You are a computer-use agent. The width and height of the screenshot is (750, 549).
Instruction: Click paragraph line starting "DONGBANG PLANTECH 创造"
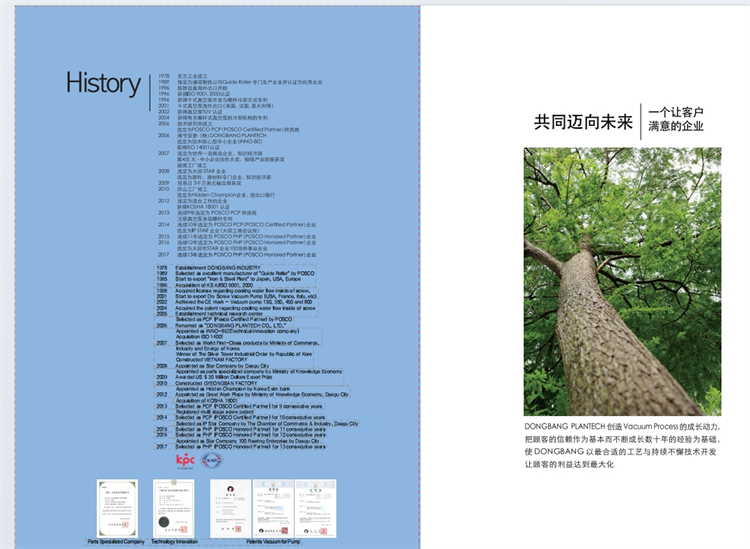coord(622,427)
